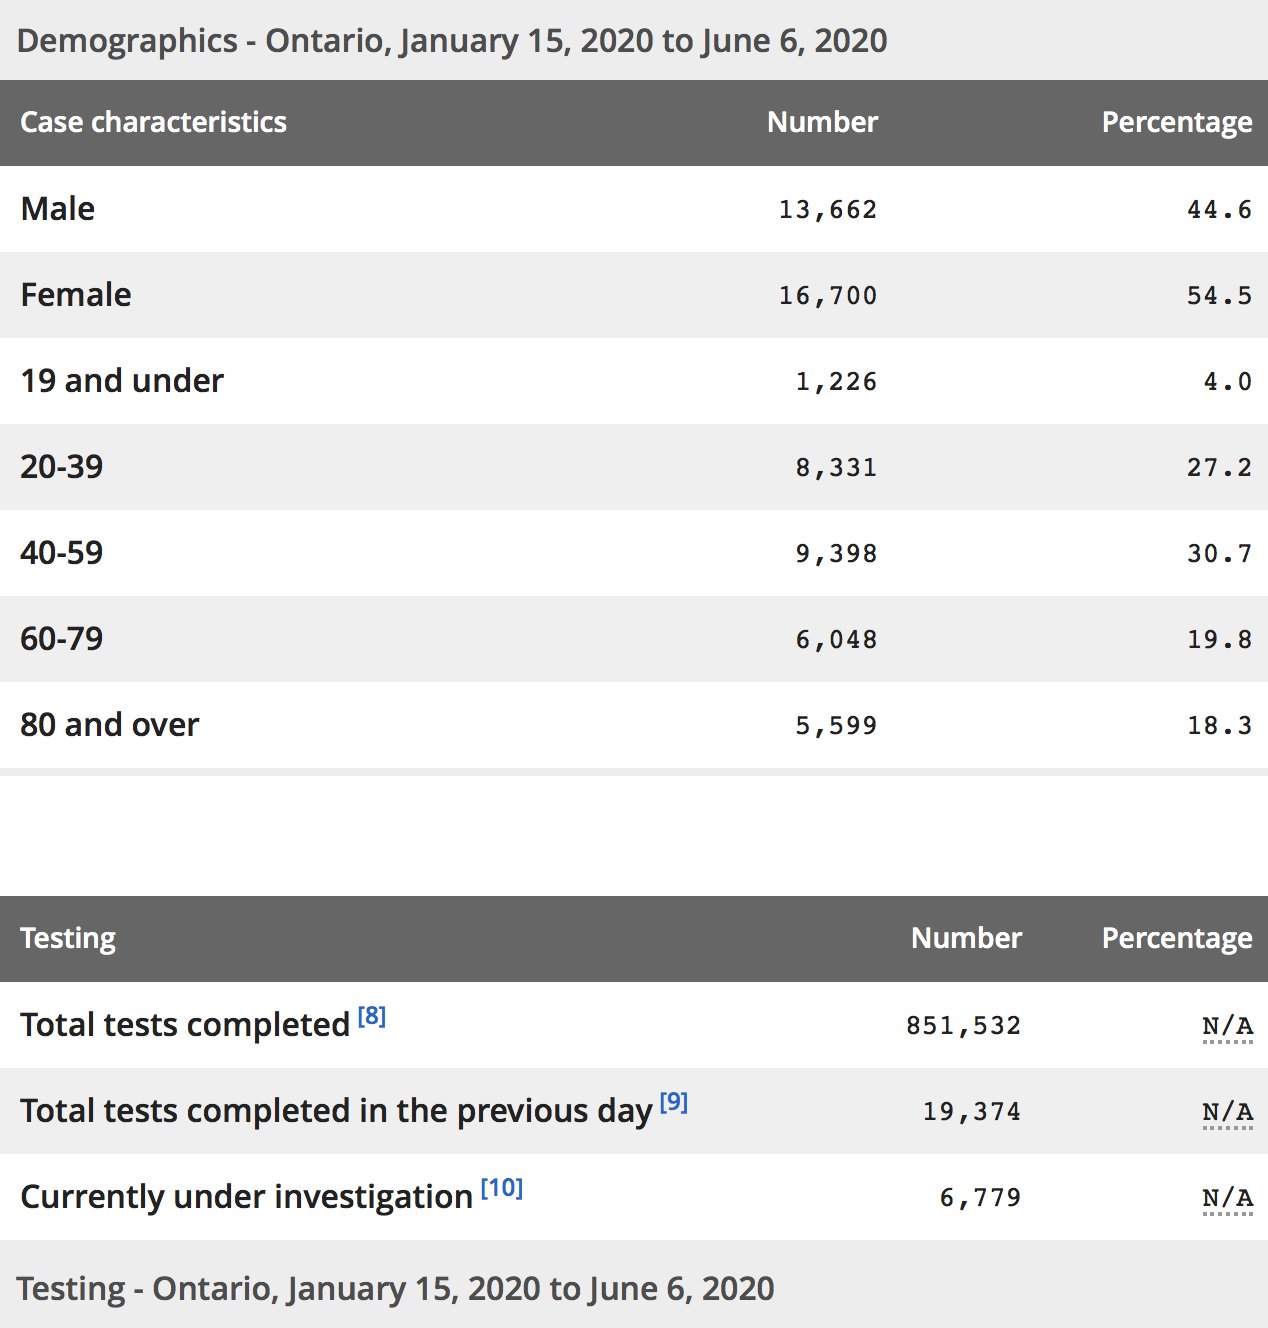Screen dimensions: 1268x1328
Task: Click N/A abbreviation for Total tests completed
Action: pos(1227,1026)
